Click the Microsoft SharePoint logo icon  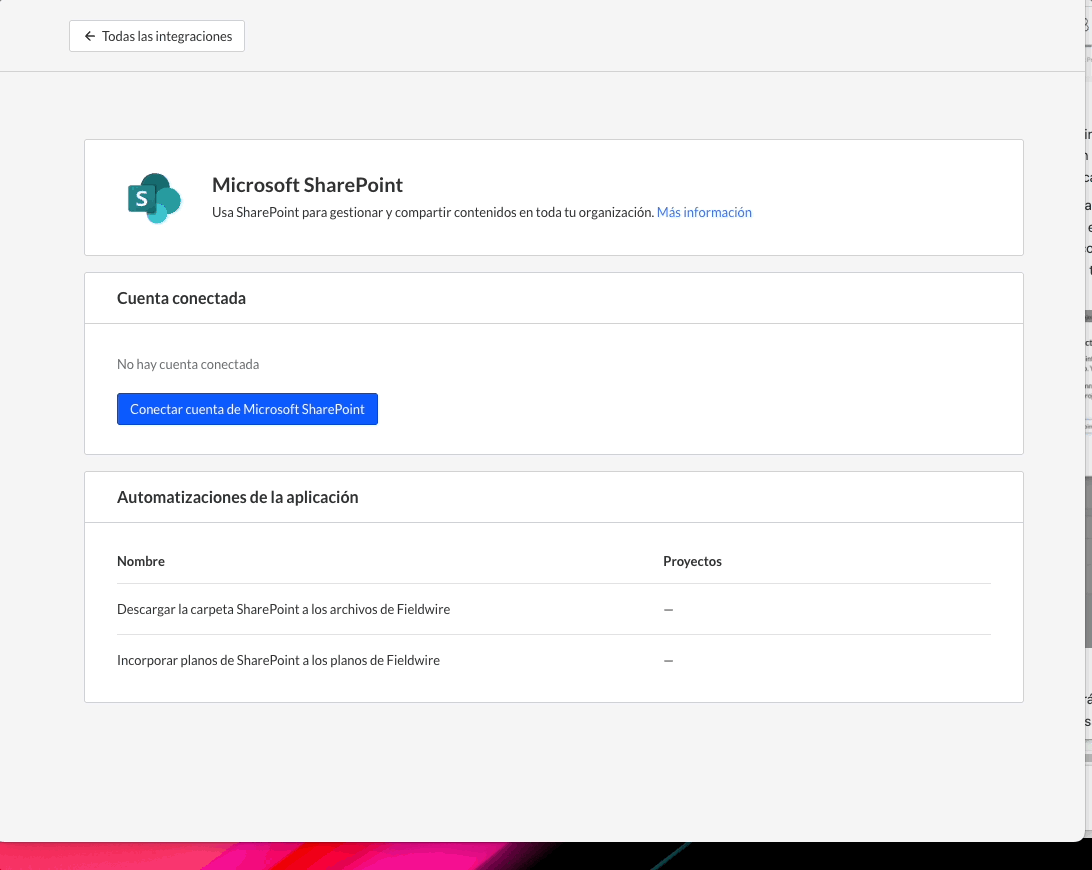pos(155,198)
